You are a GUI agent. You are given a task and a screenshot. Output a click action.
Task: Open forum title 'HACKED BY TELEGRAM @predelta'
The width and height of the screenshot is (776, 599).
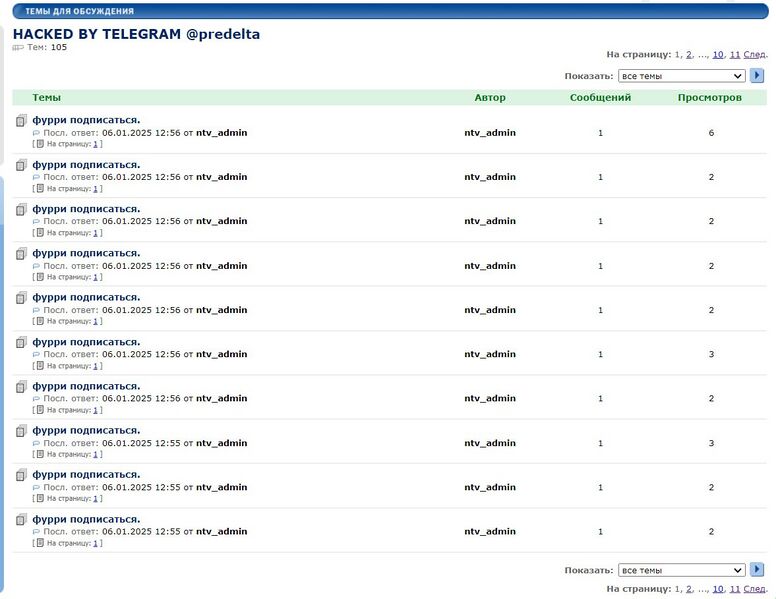click(136, 34)
